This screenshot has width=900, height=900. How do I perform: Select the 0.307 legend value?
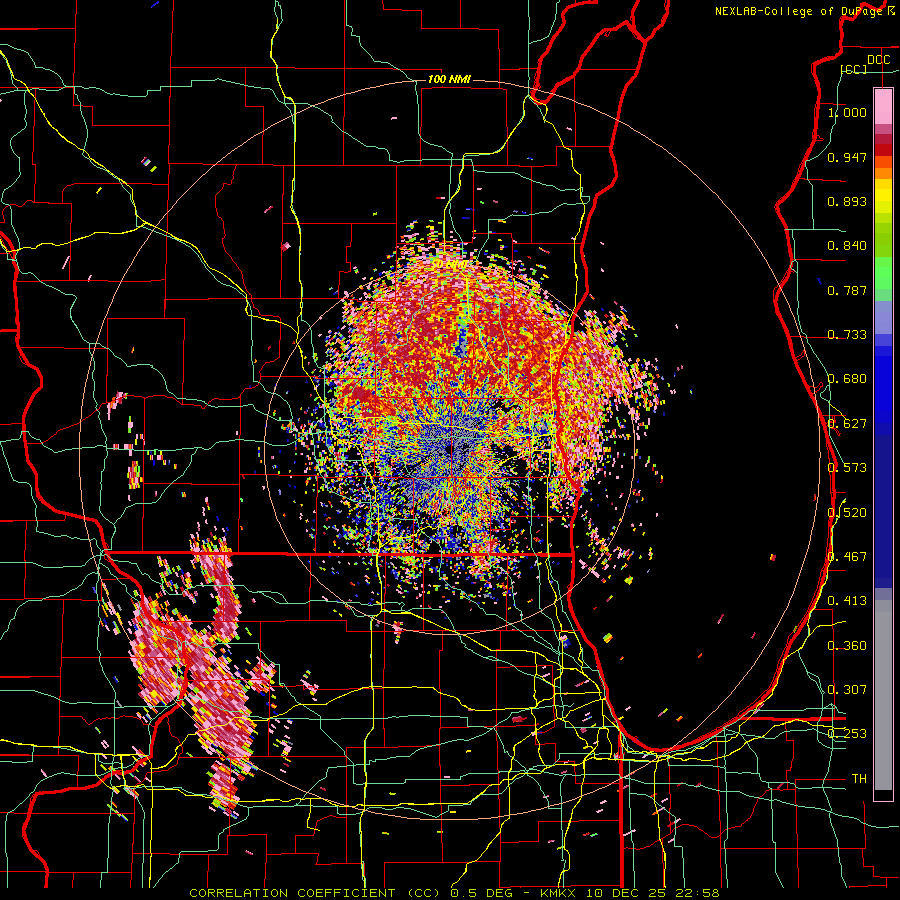tap(847, 690)
